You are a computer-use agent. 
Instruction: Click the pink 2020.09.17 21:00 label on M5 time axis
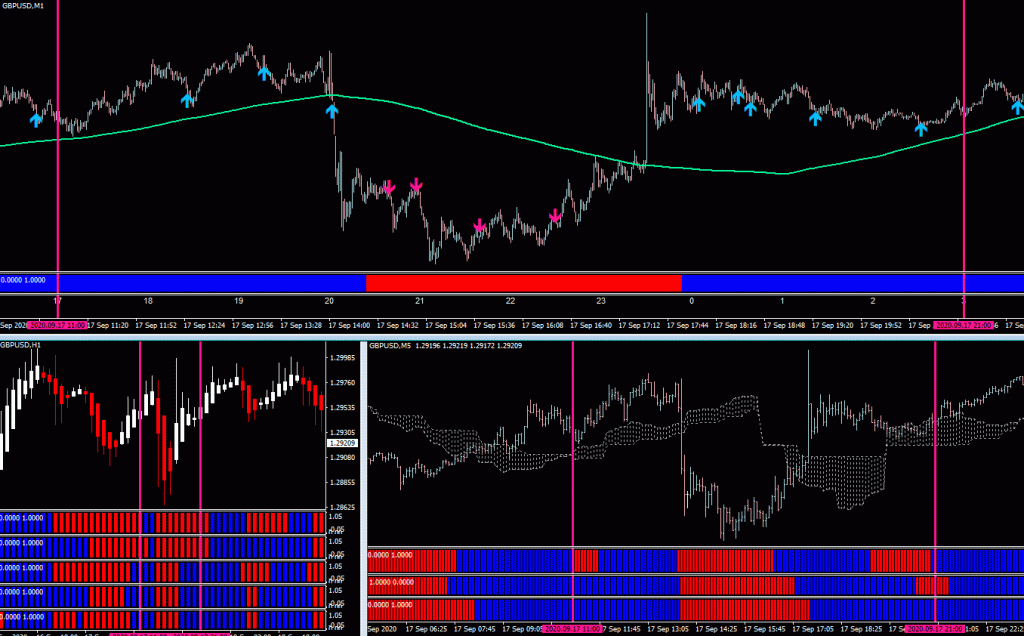click(935, 629)
